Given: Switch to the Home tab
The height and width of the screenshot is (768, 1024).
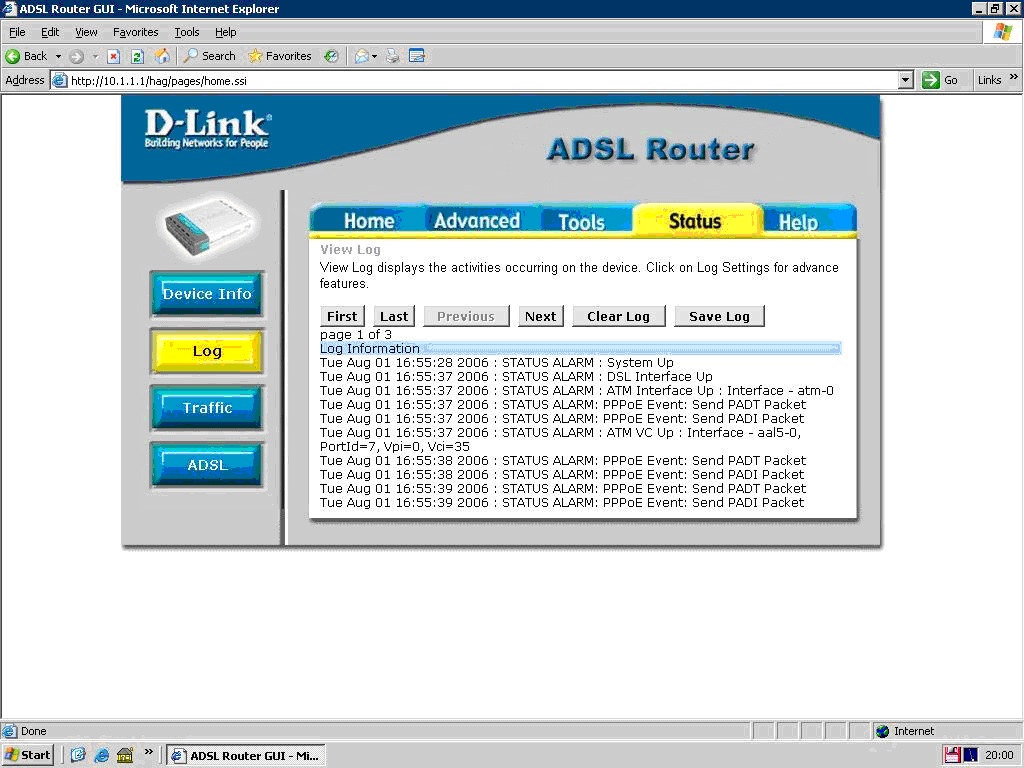Looking at the screenshot, I should 369,221.
